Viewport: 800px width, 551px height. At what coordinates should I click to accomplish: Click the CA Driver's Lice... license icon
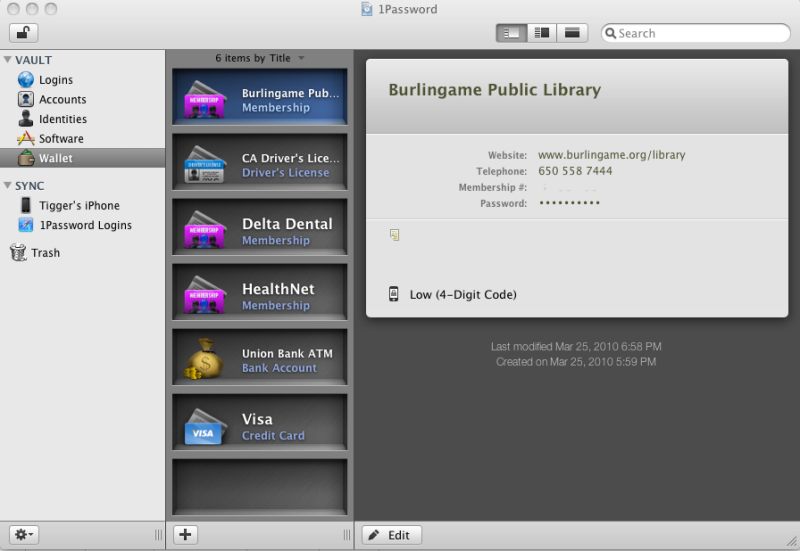coord(204,164)
